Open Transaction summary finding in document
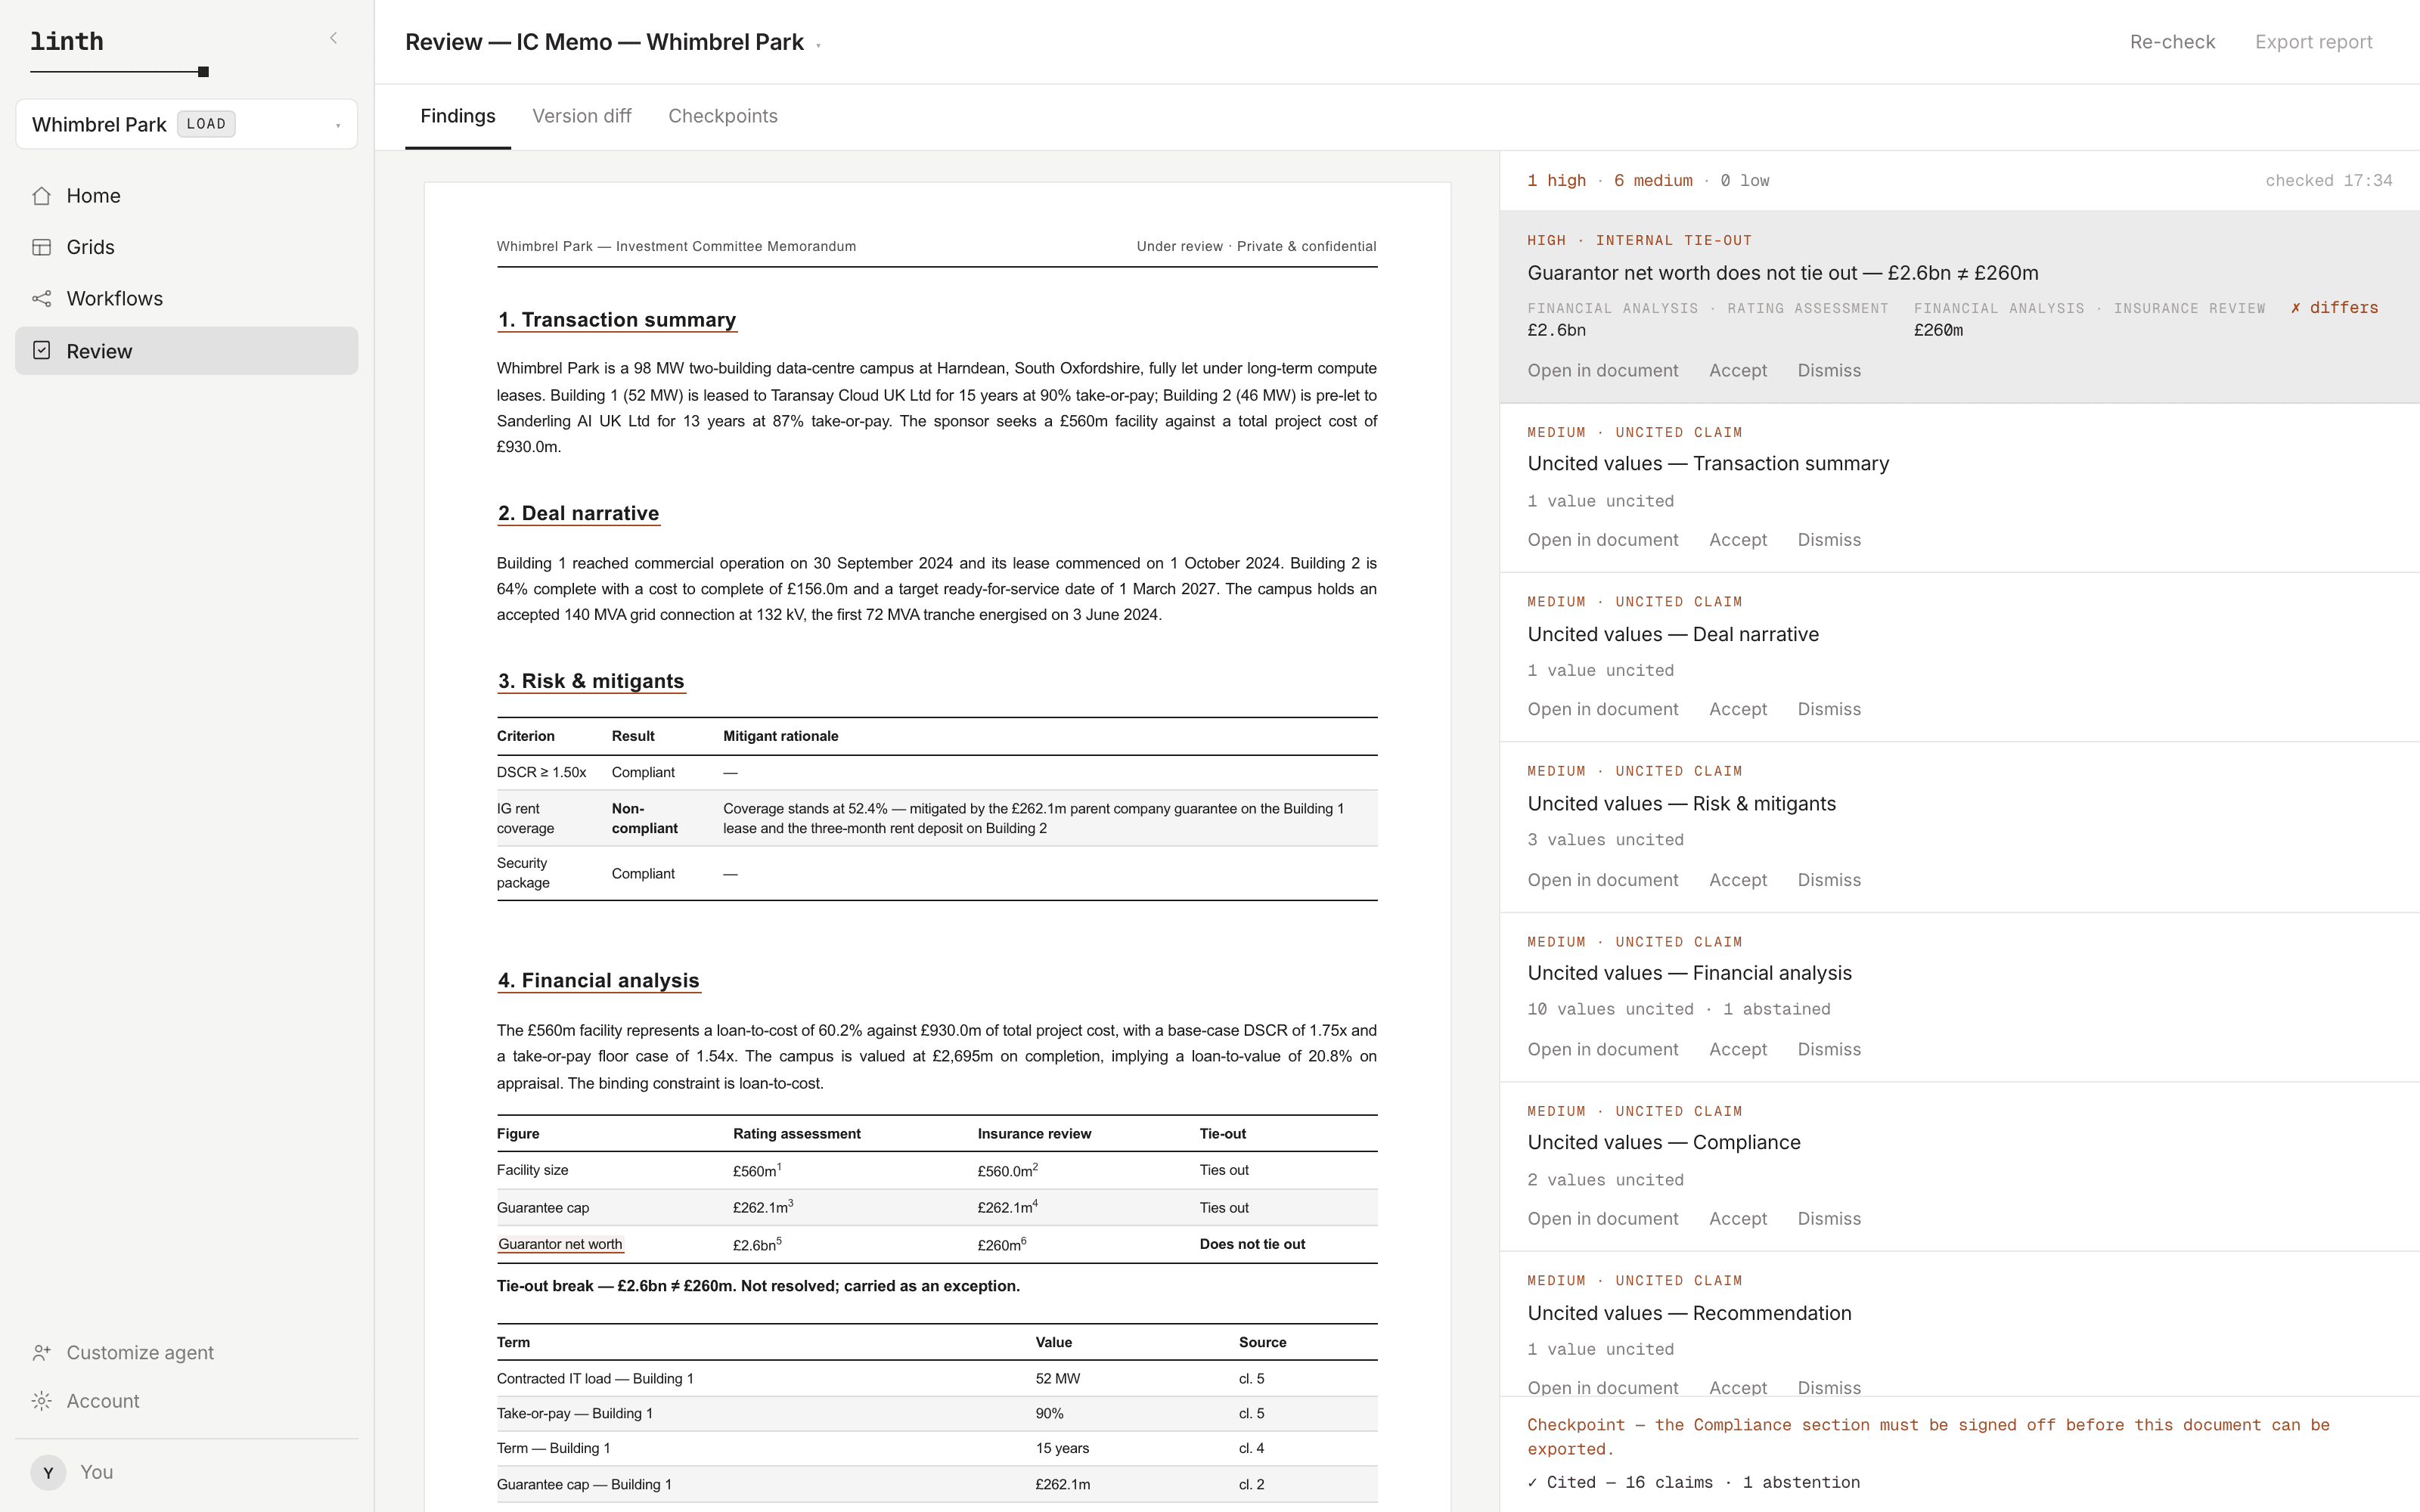 click(1602, 540)
